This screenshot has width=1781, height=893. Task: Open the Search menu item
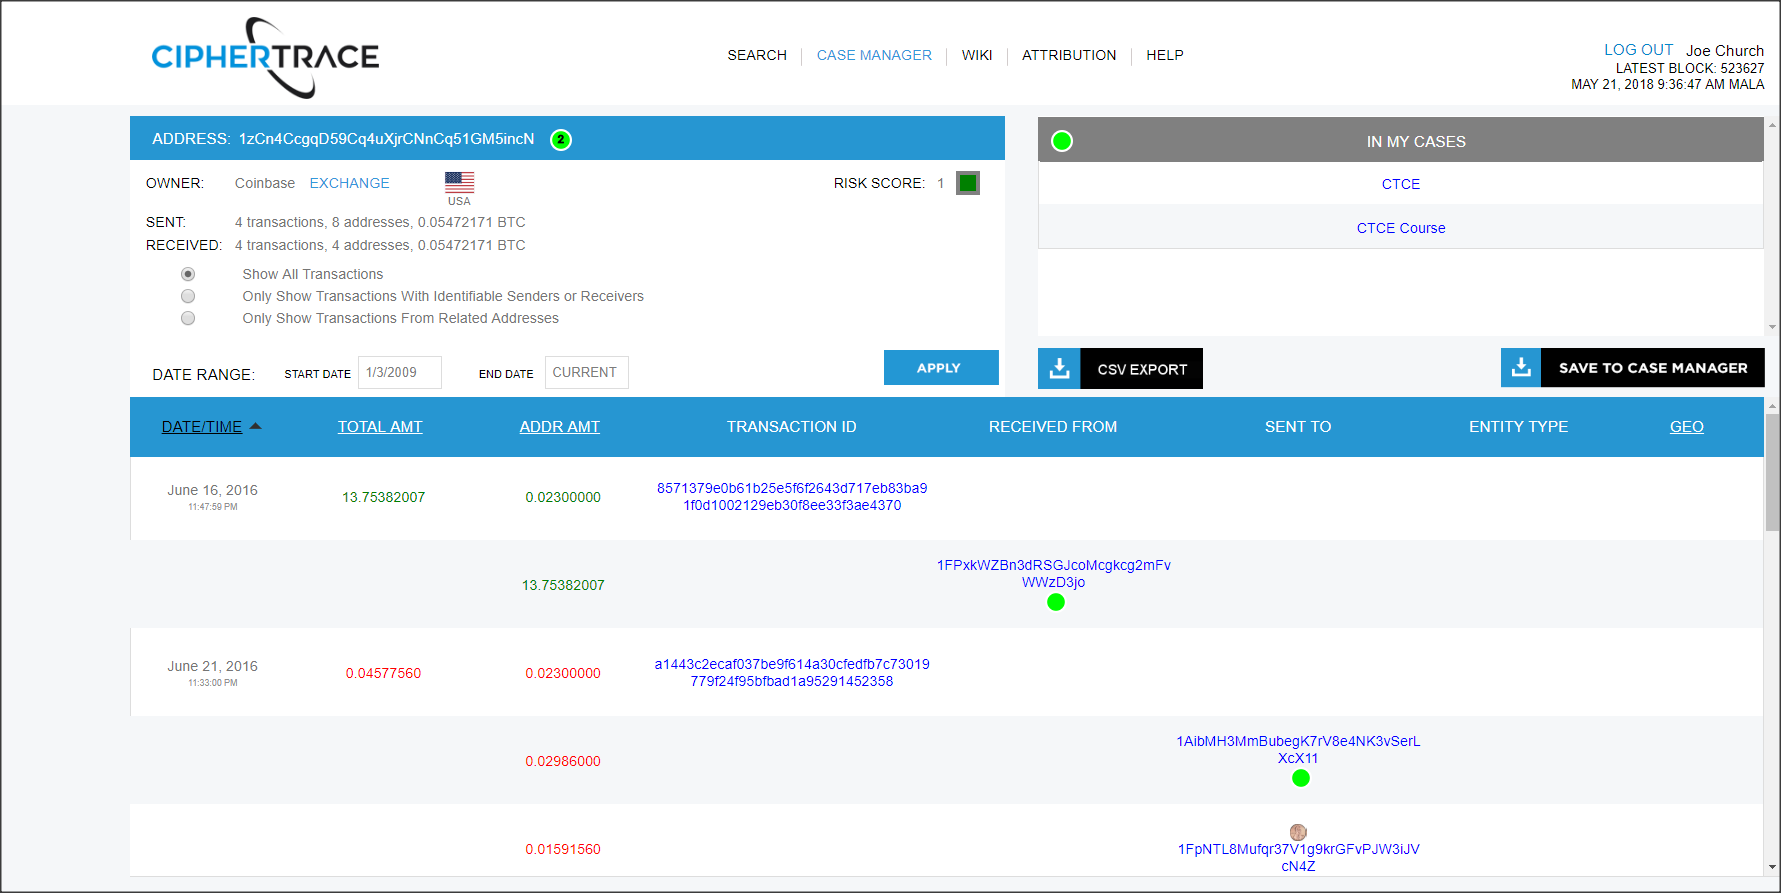(757, 55)
